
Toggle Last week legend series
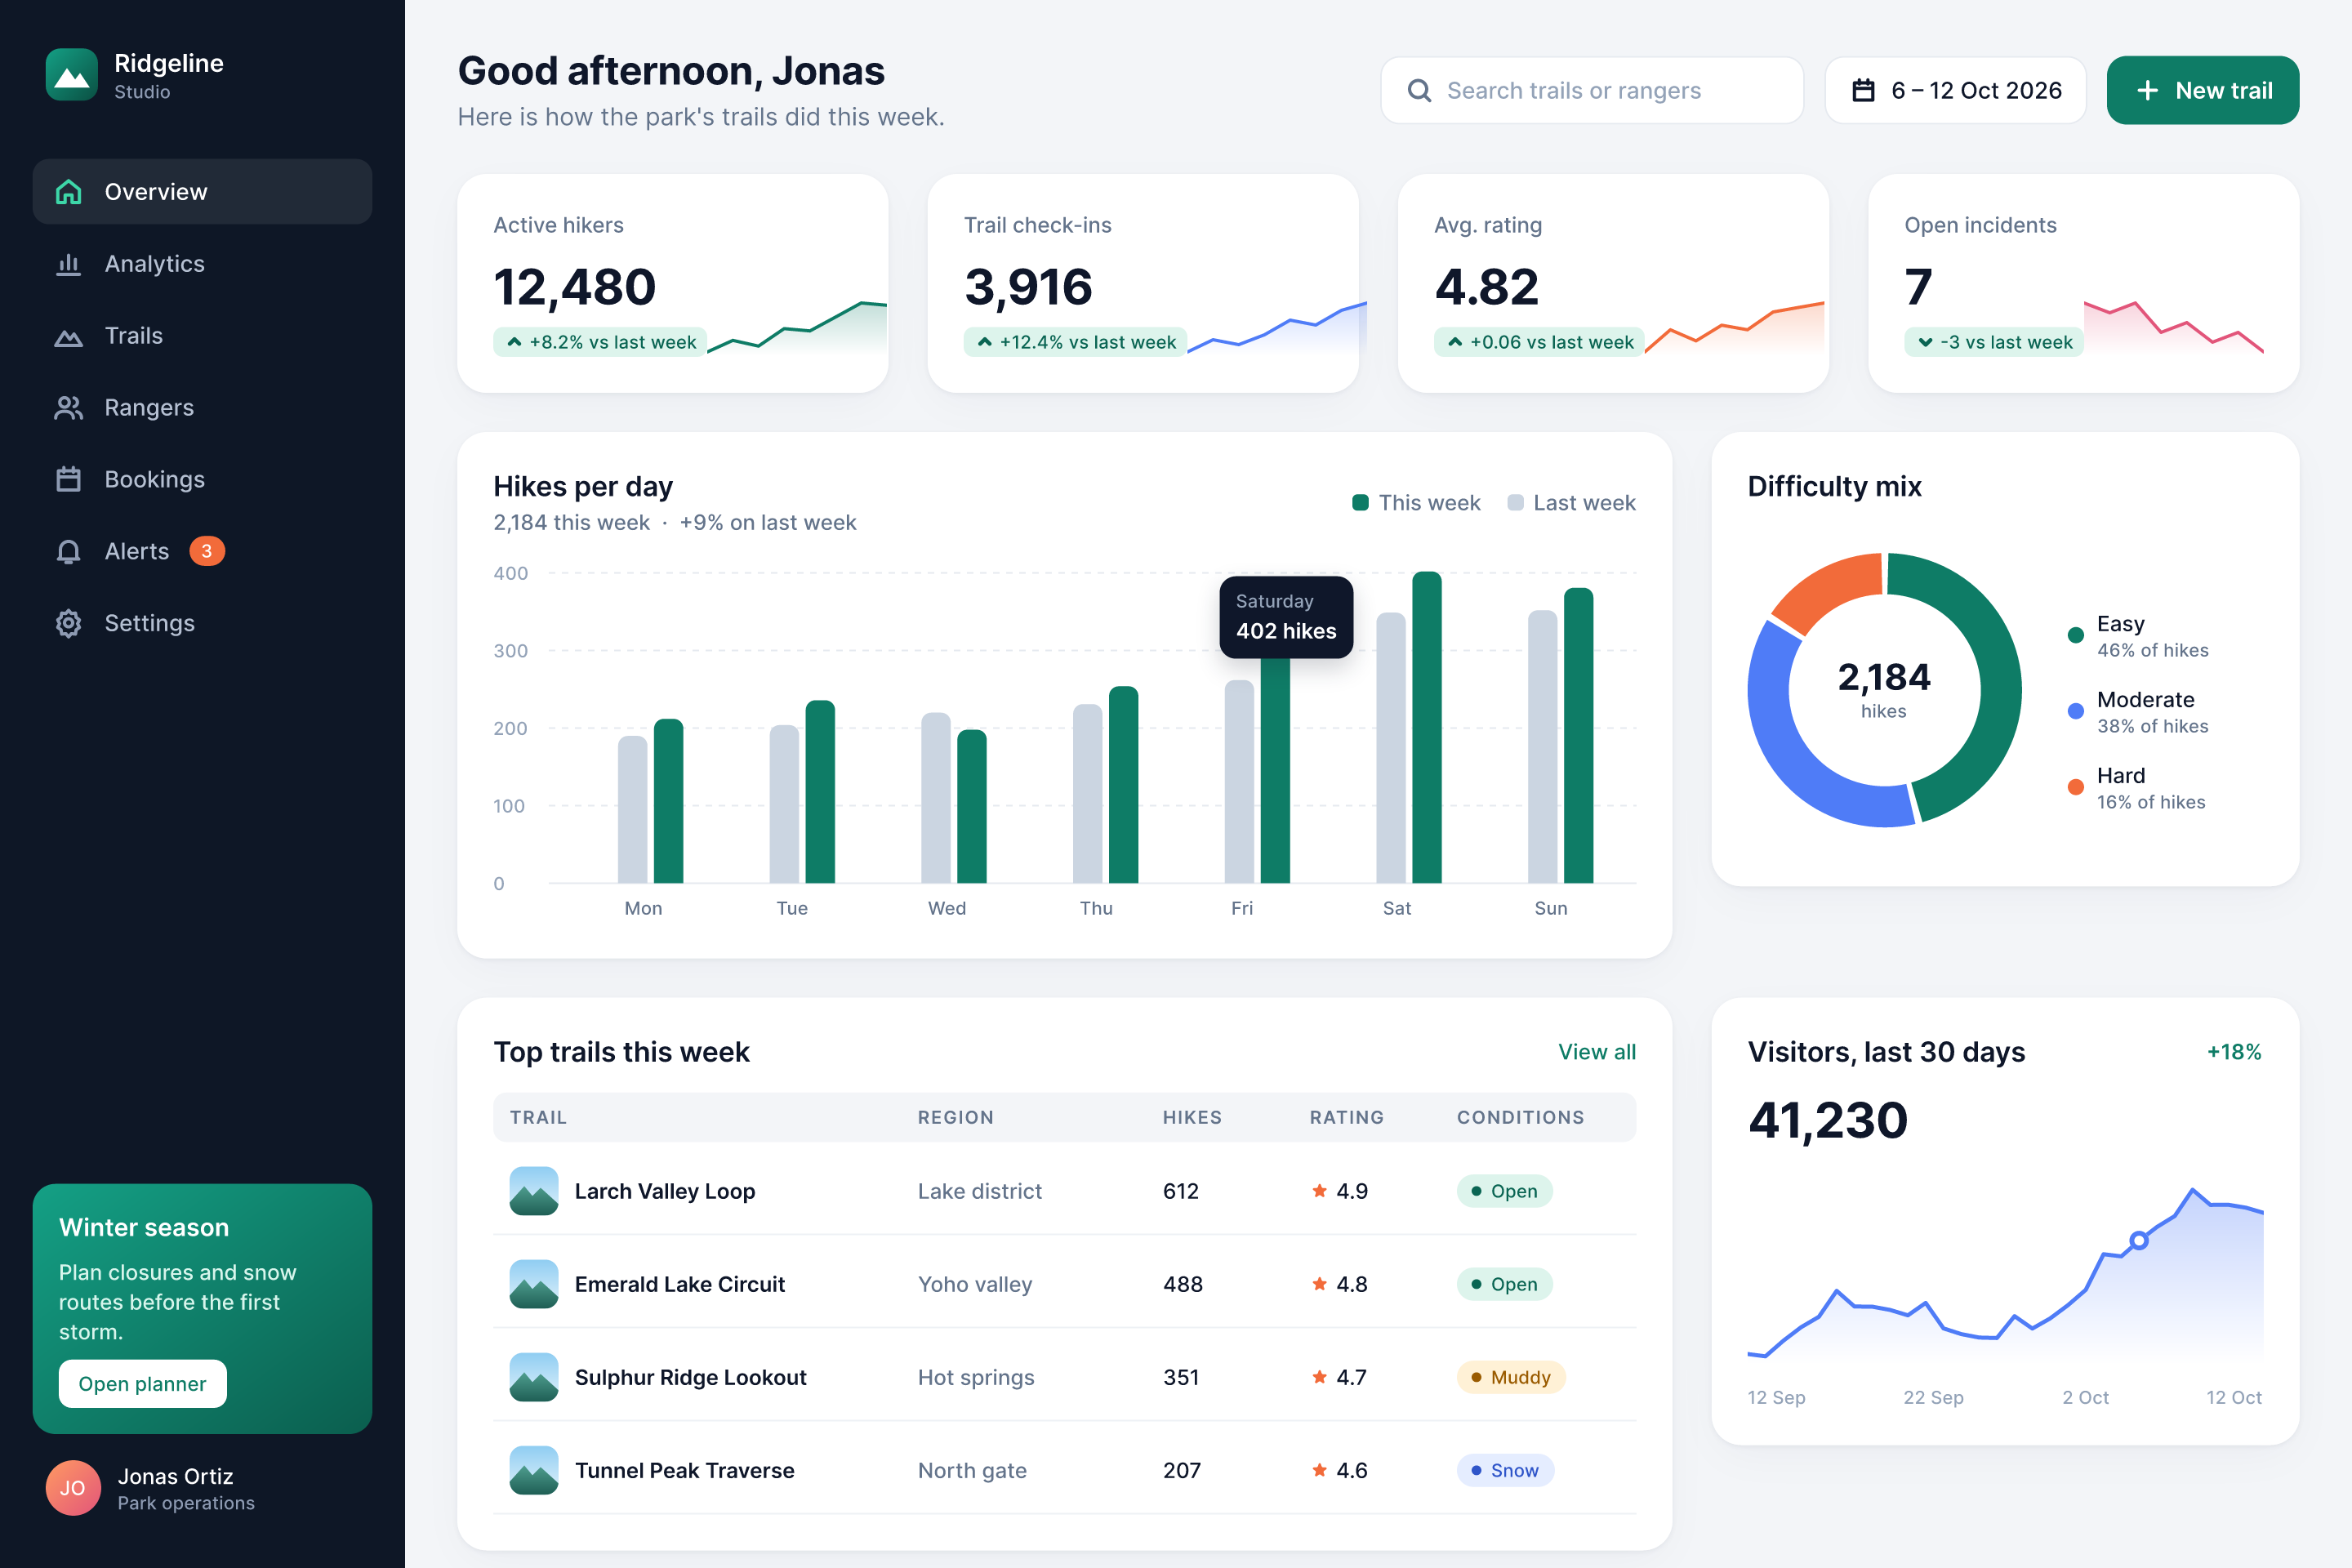point(1571,503)
